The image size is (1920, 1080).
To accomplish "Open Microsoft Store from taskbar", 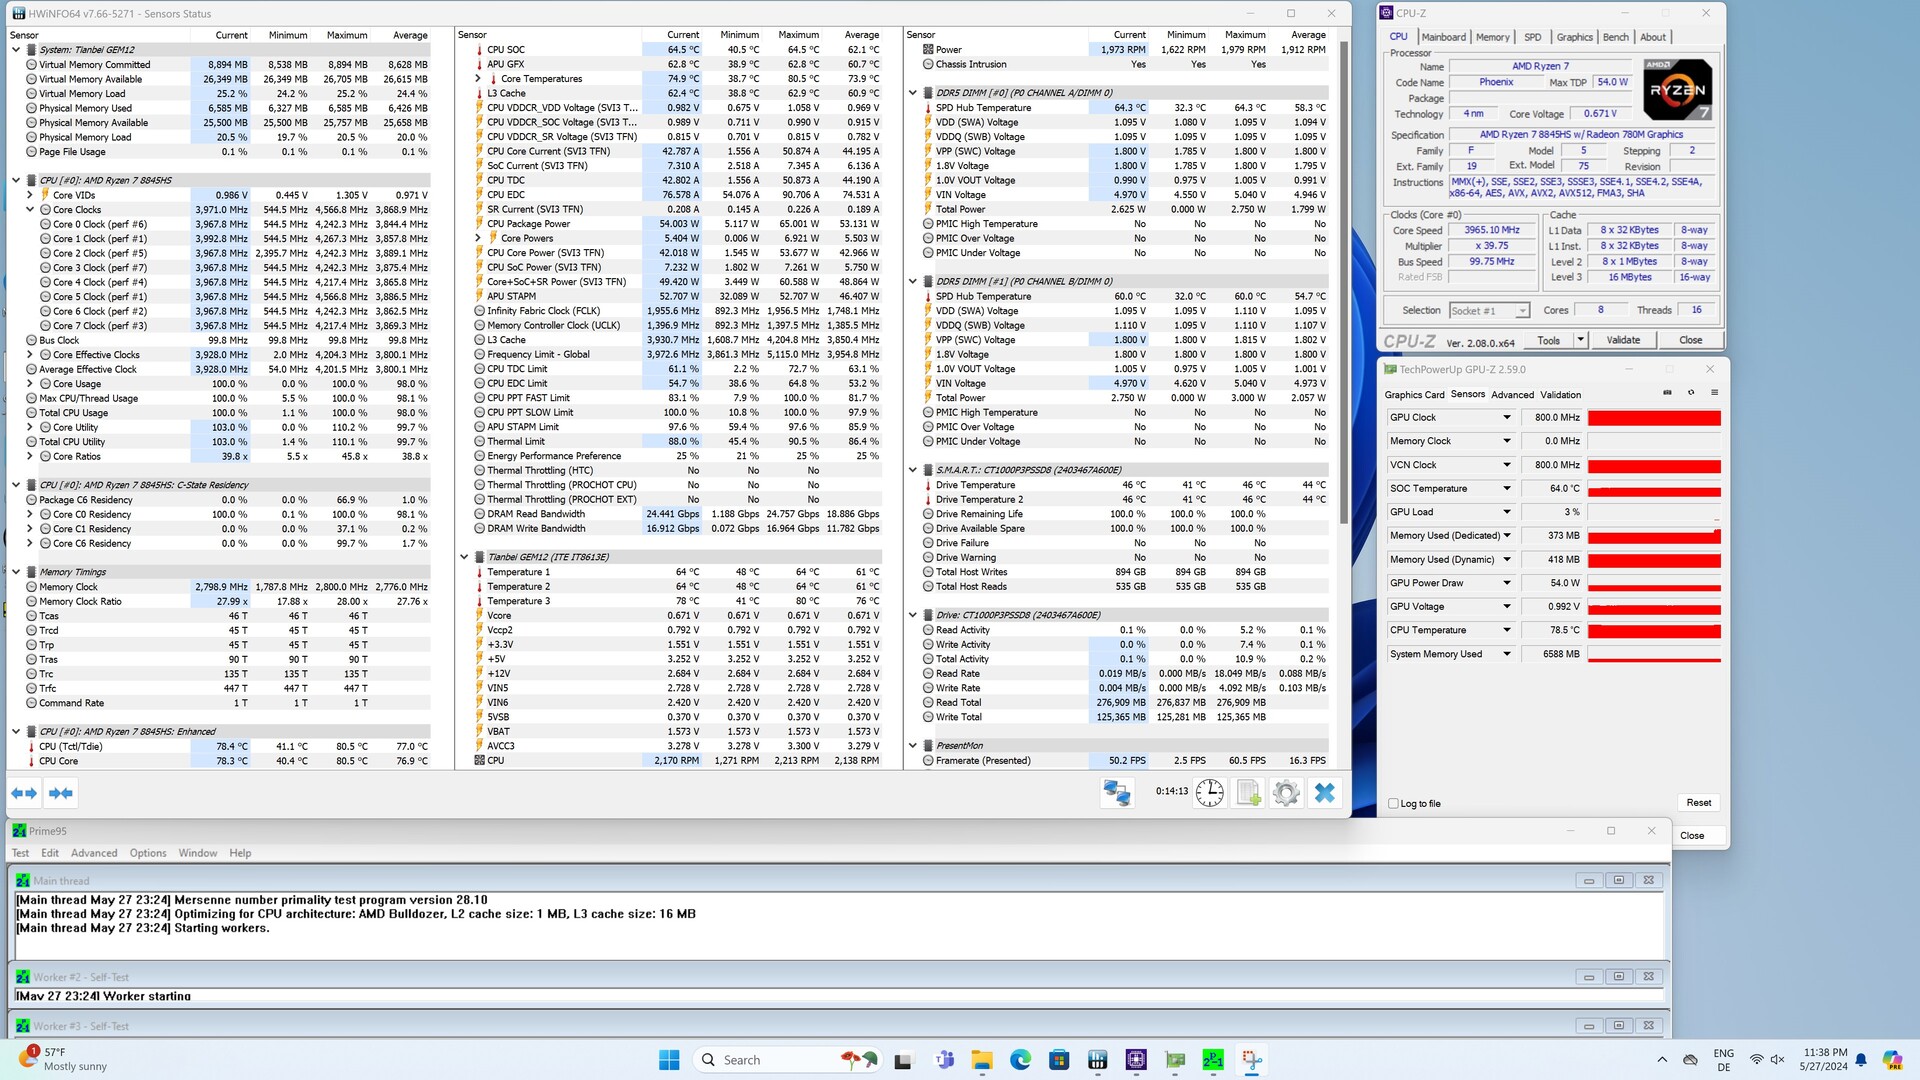I will tap(1059, 1060).
